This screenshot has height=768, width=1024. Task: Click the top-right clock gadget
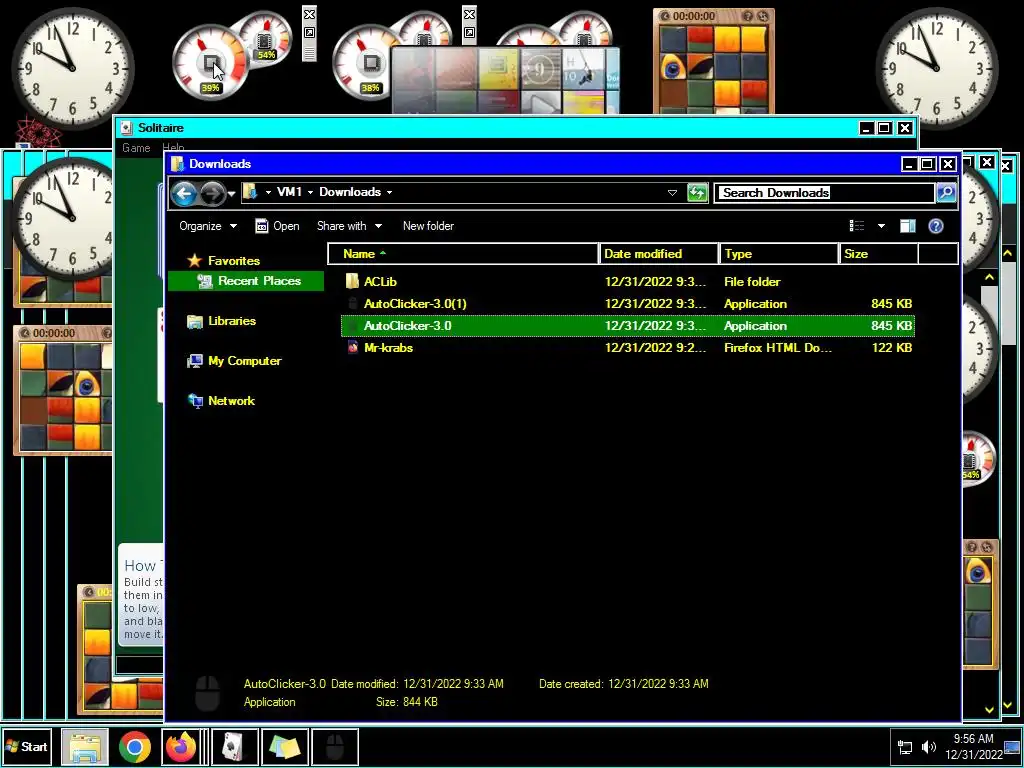[x=937, y=68]
